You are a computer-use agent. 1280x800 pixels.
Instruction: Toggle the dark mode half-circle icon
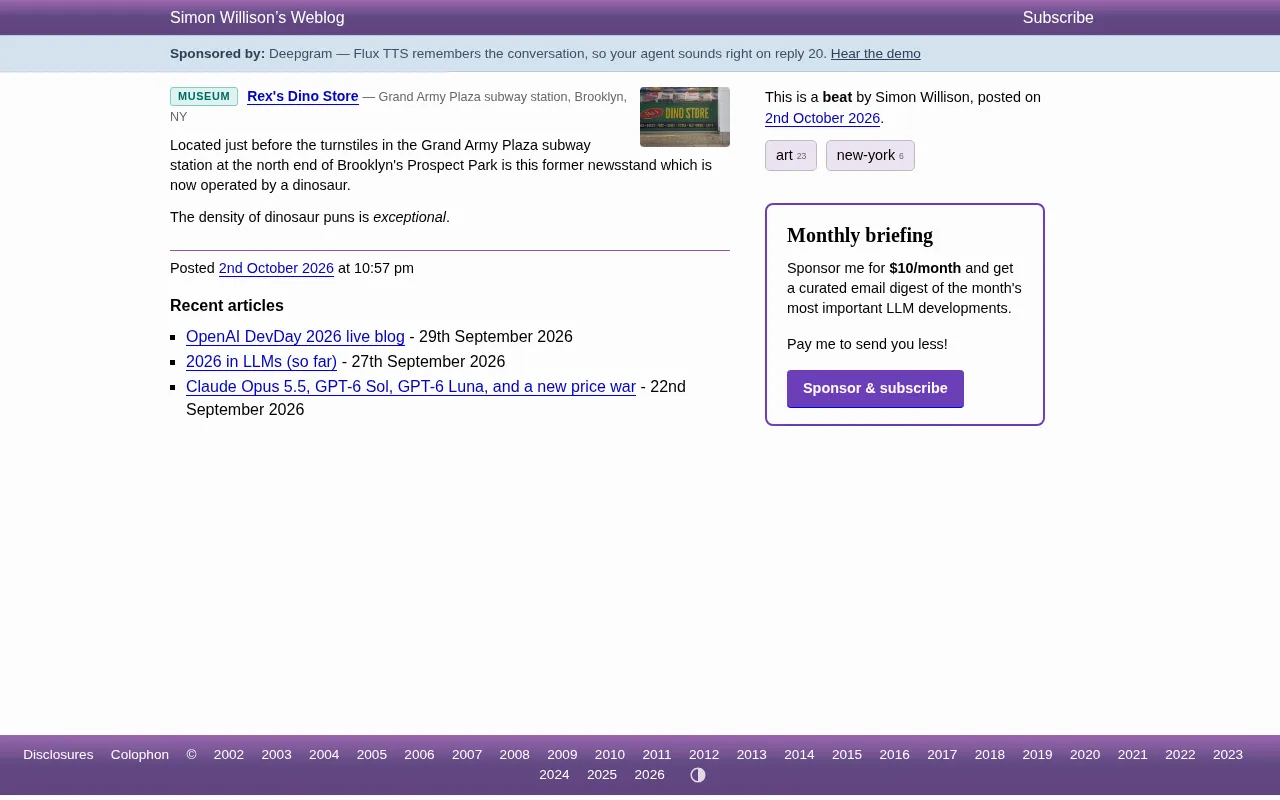tap(698, 775)
